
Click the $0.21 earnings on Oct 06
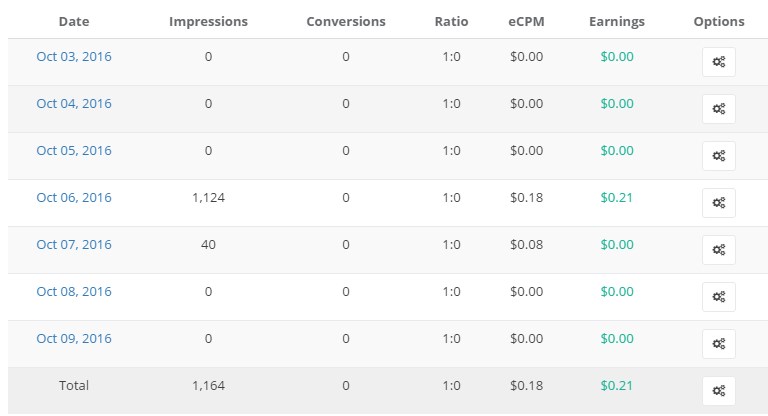(x=617, y=198)
